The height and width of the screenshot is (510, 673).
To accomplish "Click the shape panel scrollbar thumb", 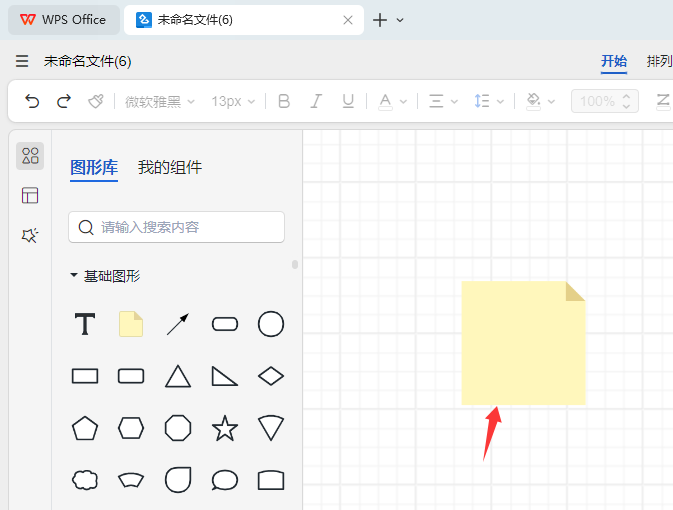I will (295, 264).
